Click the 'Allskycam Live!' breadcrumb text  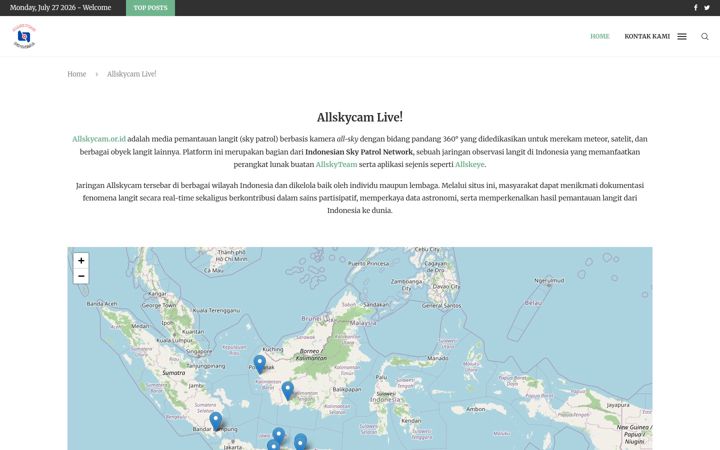pyautogui.click(x=132, y=74)
